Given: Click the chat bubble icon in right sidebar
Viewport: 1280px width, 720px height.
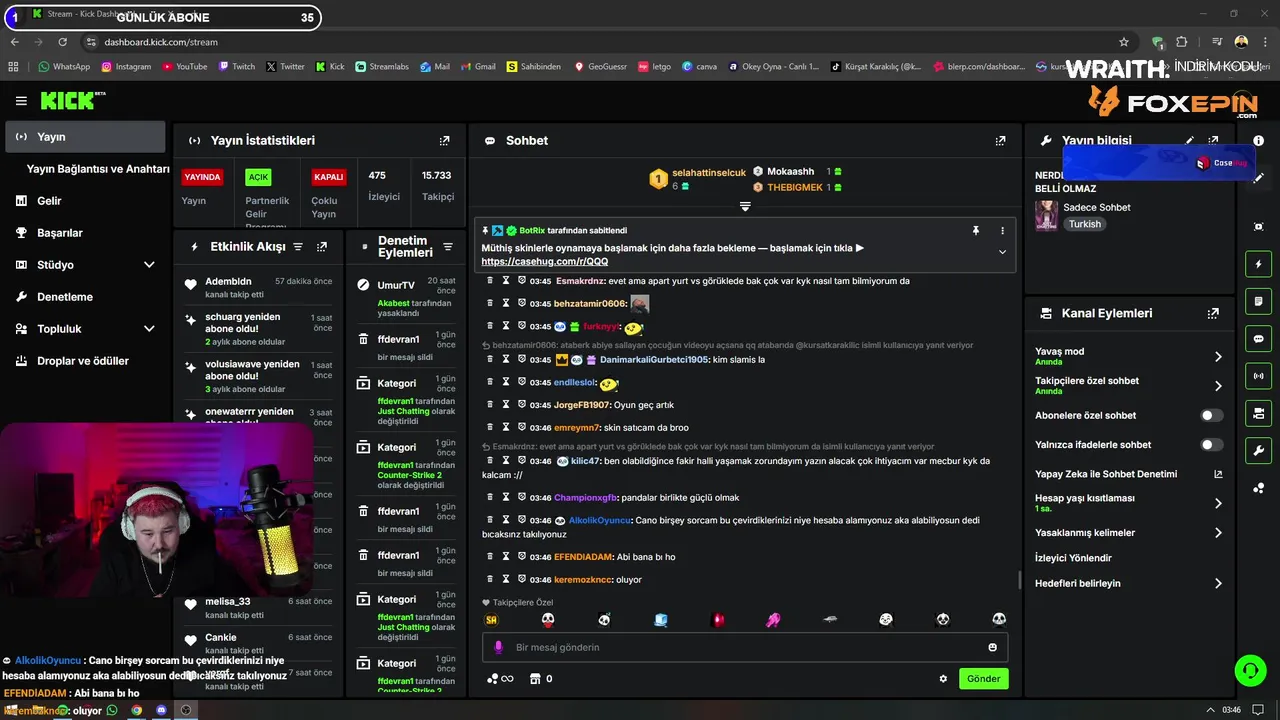Looking at the screenshot, I should [x=1259, y=339].
